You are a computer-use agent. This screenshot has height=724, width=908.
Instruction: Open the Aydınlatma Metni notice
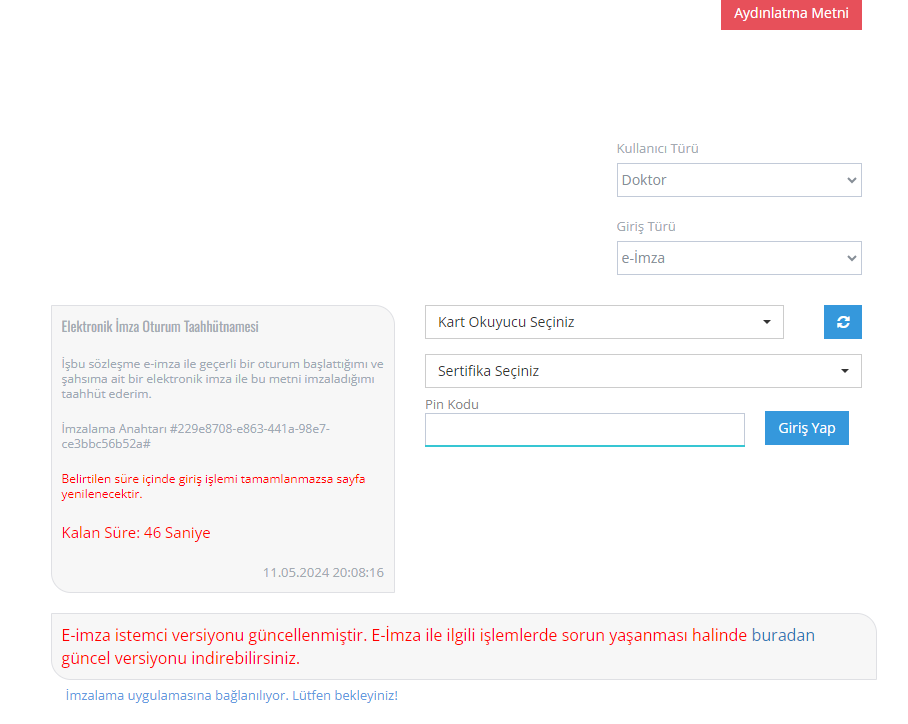[790, 14]
